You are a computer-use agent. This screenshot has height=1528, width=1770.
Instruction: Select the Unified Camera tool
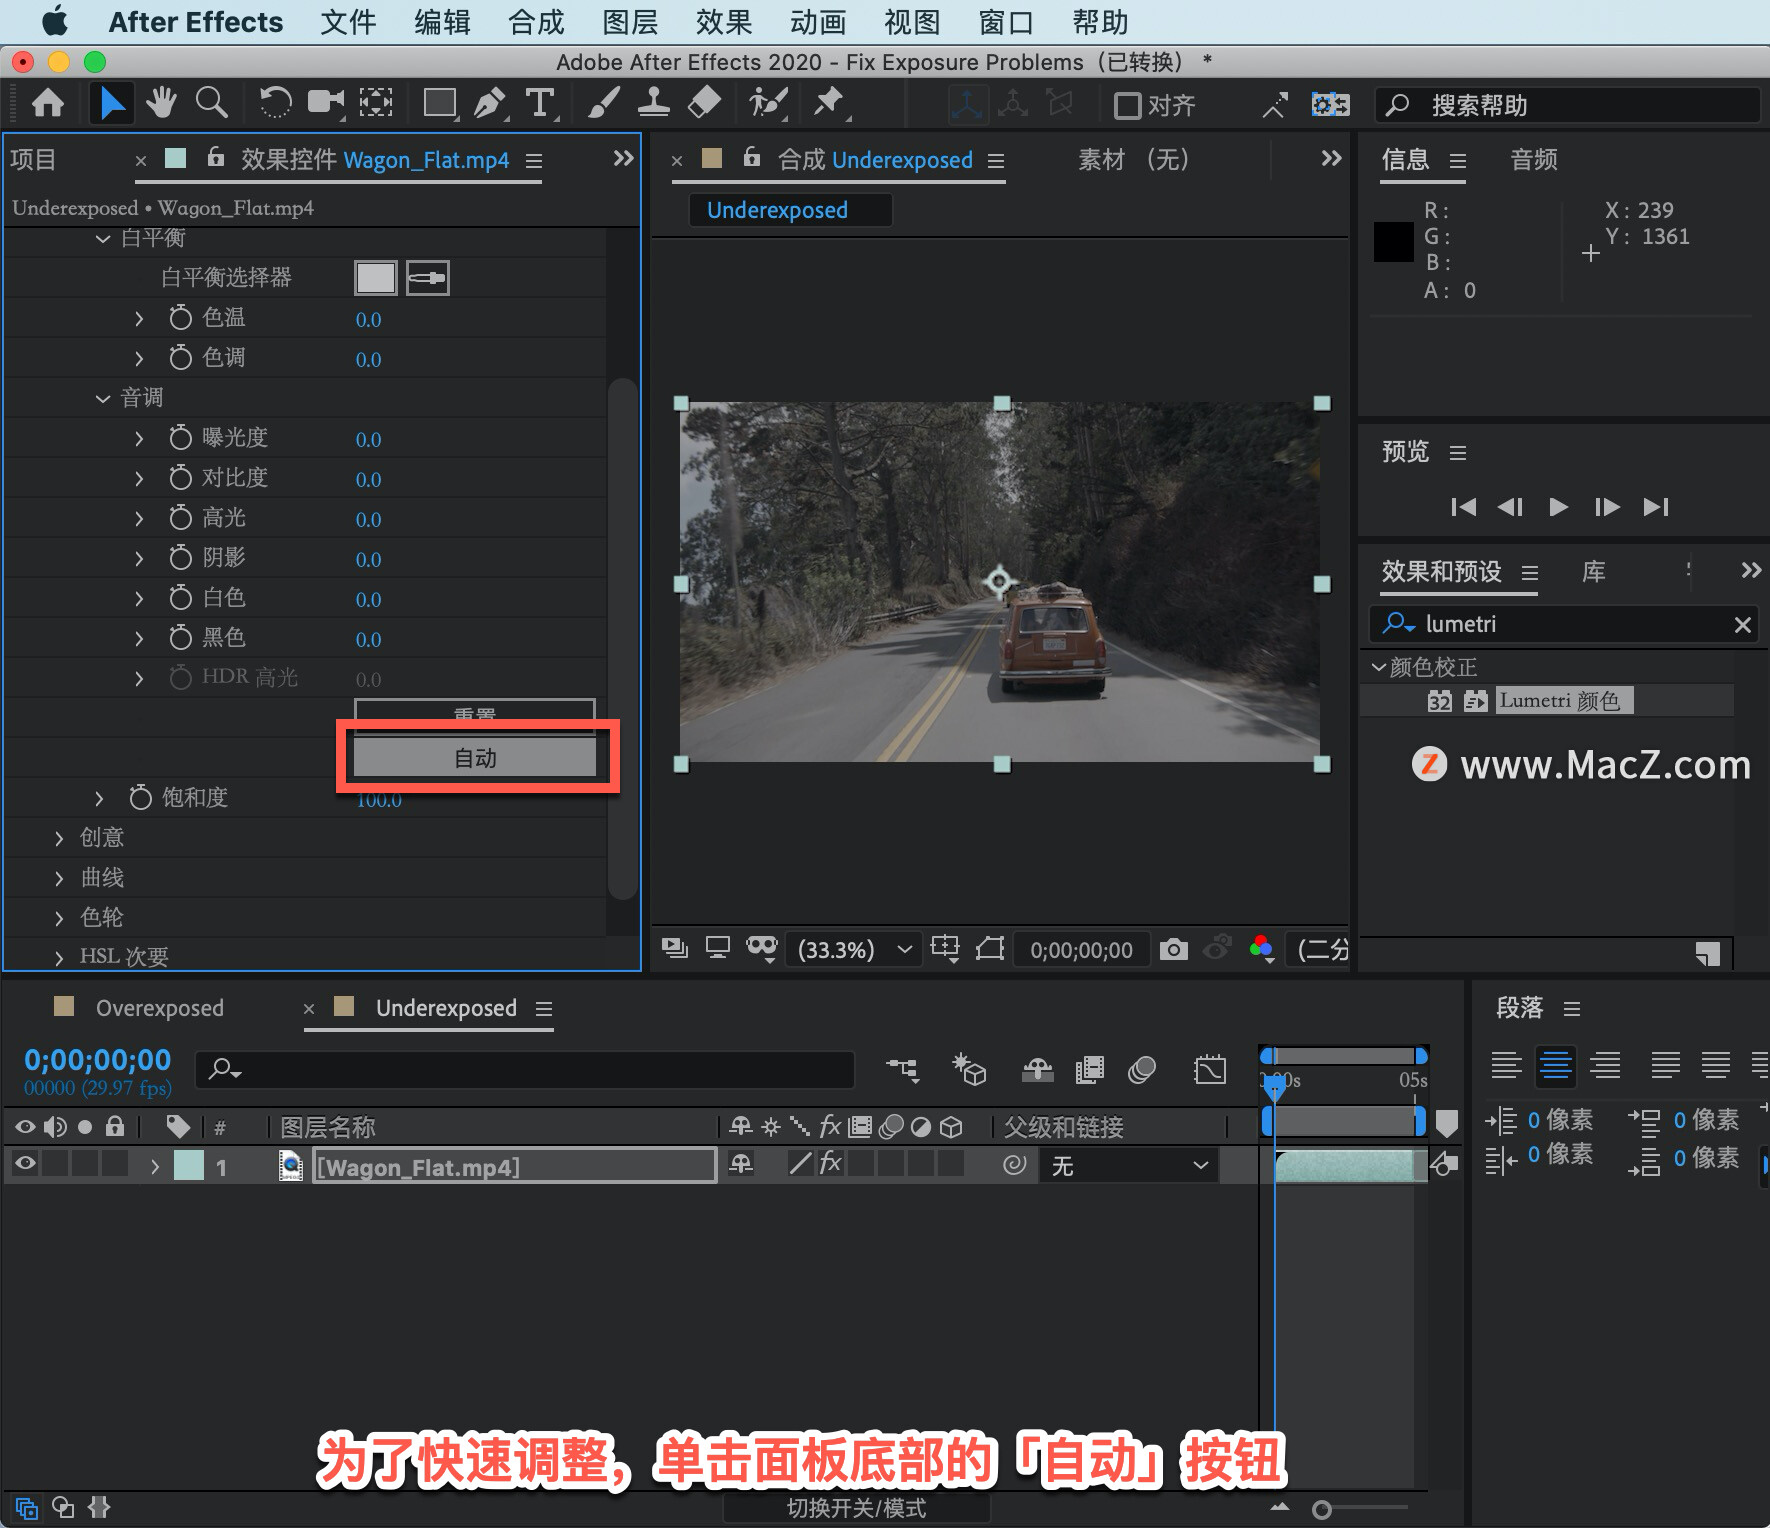[x=326, y=104]
